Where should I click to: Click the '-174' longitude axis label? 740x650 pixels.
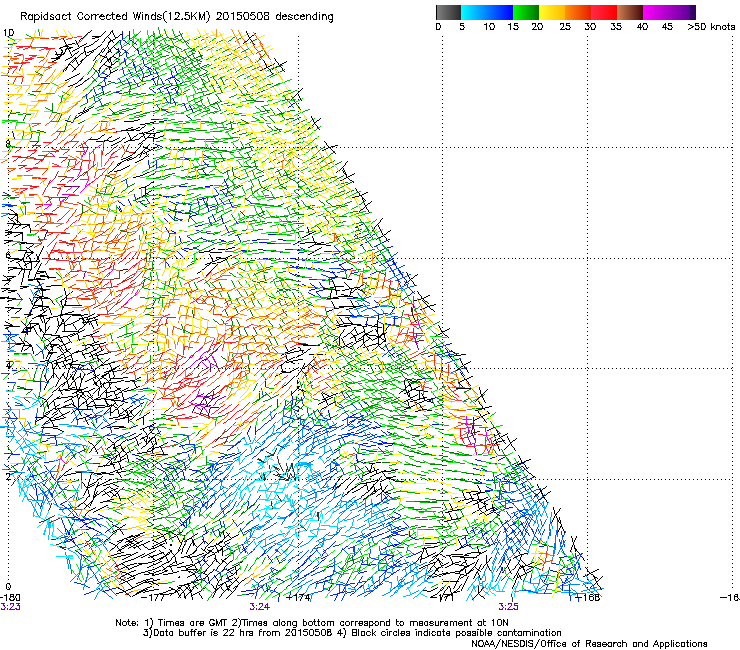(x=298, y=597)
